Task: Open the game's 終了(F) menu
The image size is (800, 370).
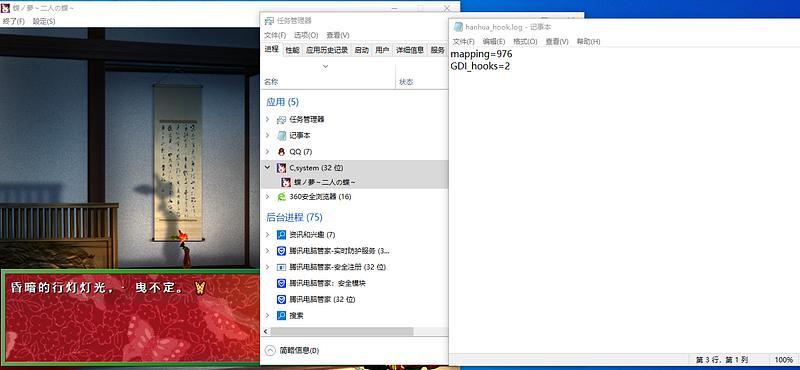Action: point(14,21)
